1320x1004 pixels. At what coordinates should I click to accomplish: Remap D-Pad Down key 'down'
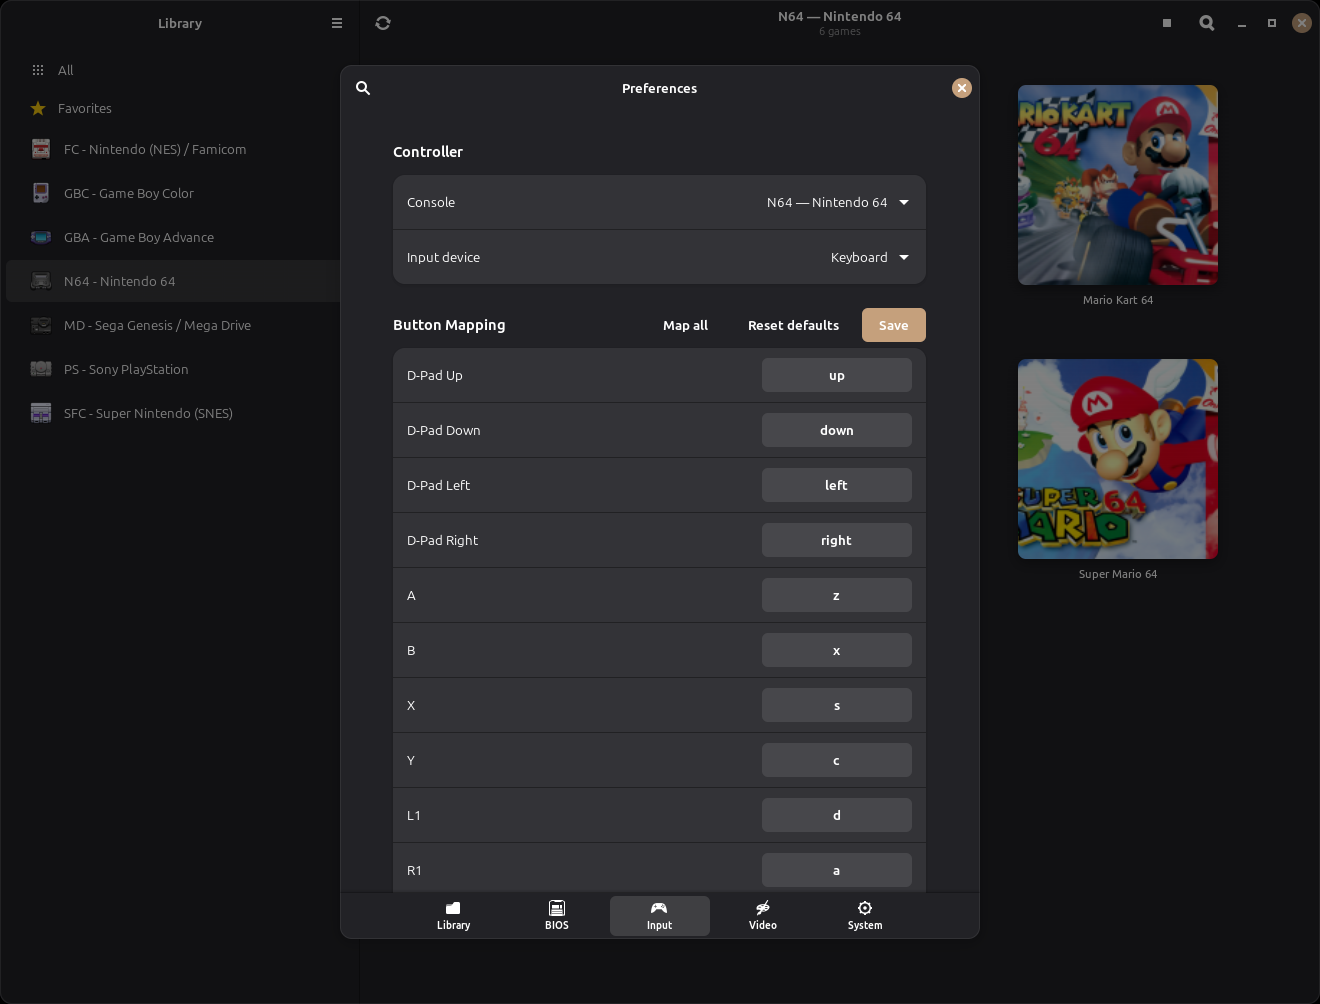click(837, 430)
